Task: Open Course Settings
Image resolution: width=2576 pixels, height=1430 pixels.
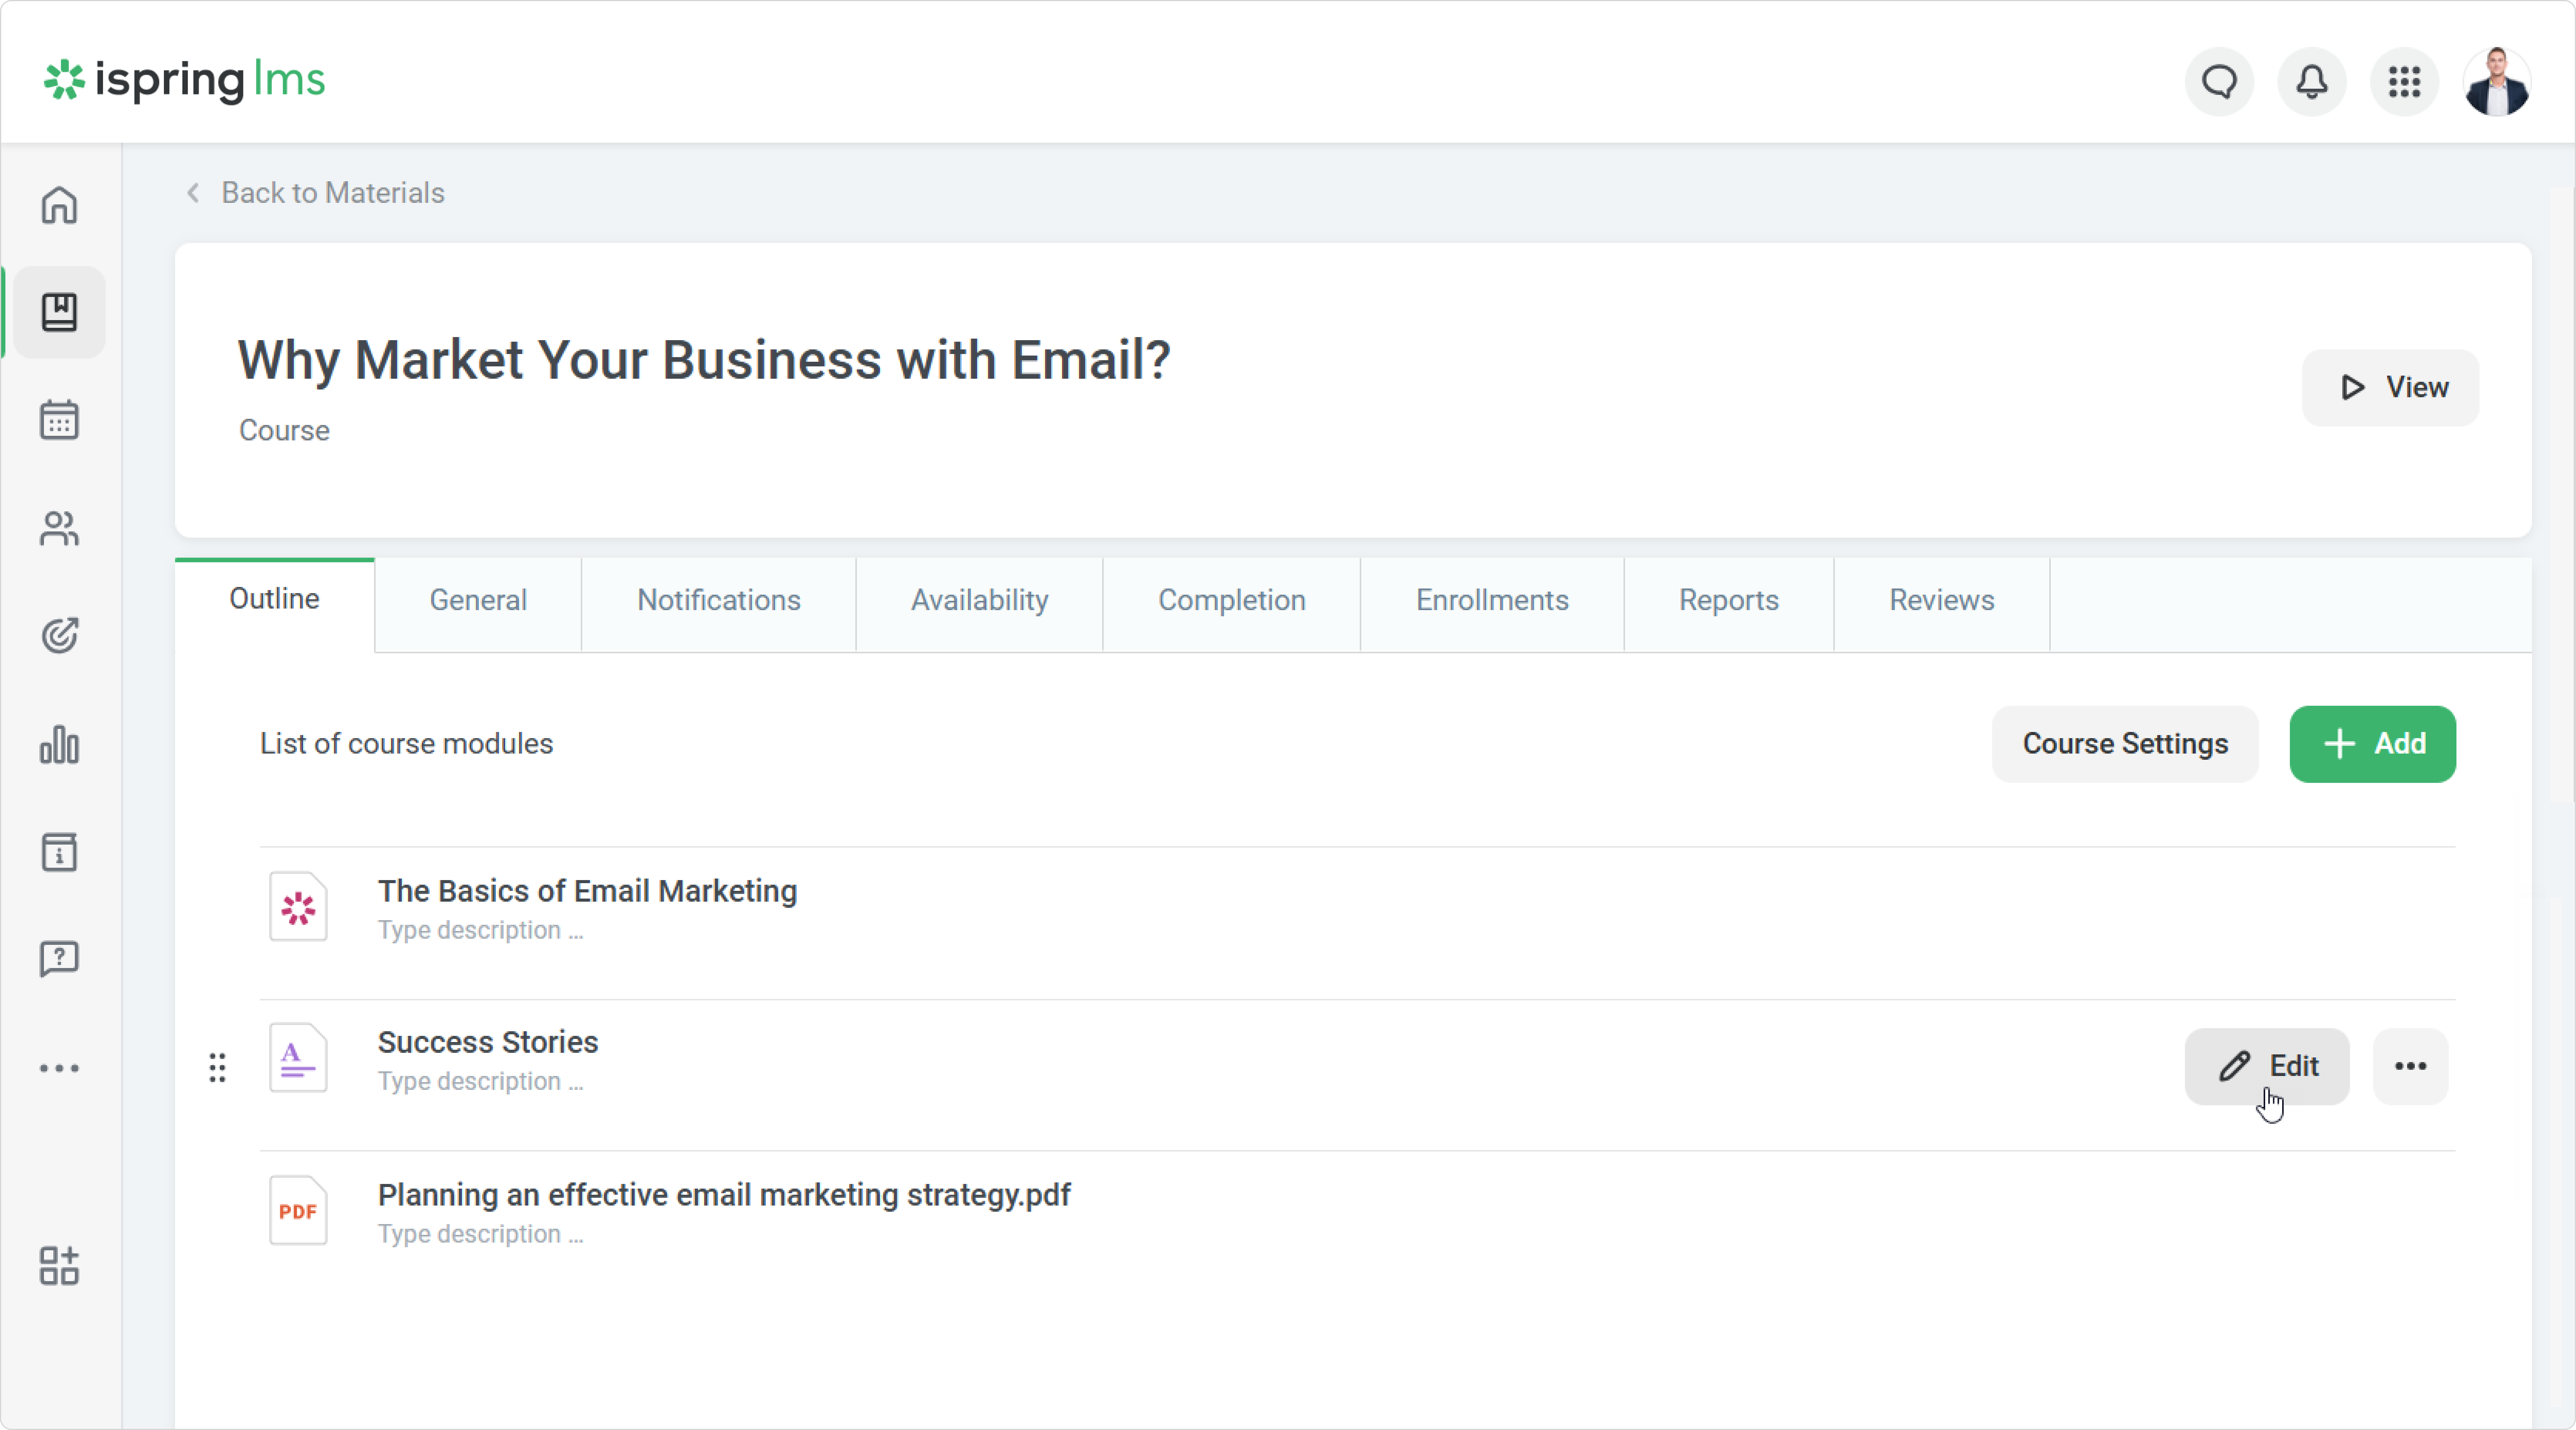Action: pyautogui.click(x=2124, y=744)
